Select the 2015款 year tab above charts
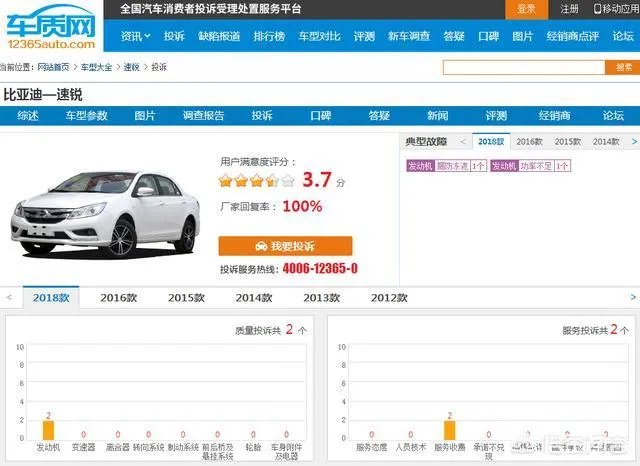640x466 pixels. (186, 298)
